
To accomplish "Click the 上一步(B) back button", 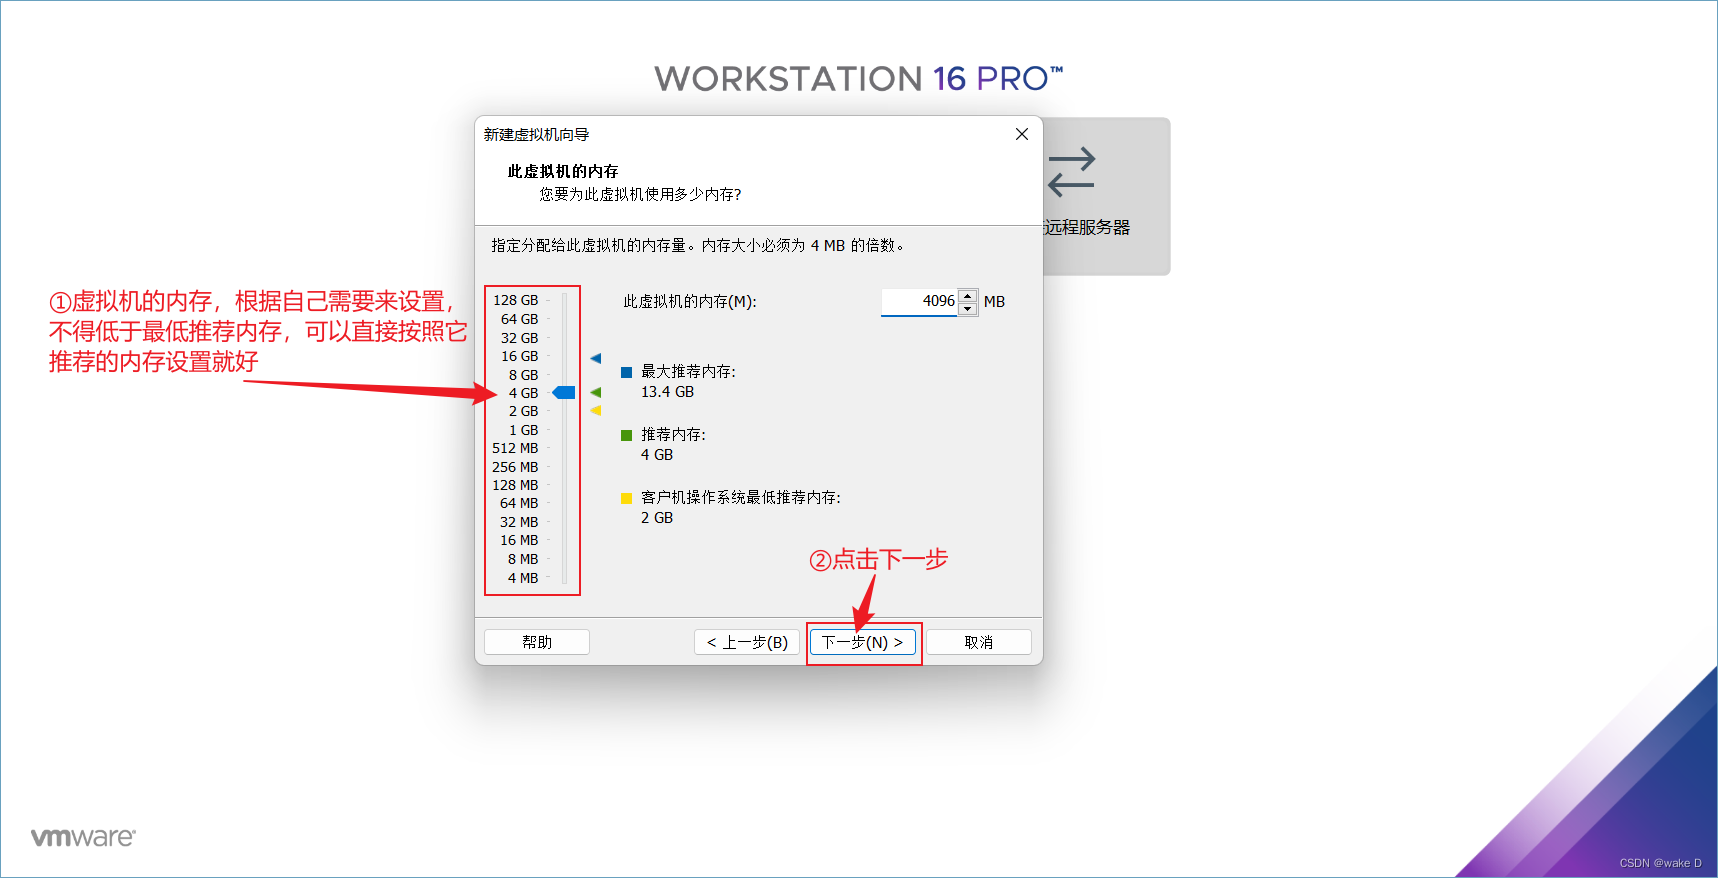I will pyautogui.click(x=747, y=642).
